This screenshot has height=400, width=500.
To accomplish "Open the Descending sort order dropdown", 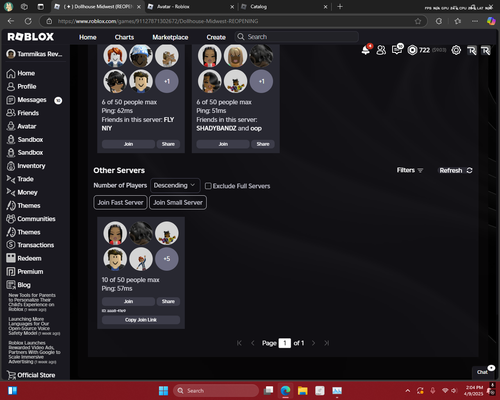I will (175, 185).
